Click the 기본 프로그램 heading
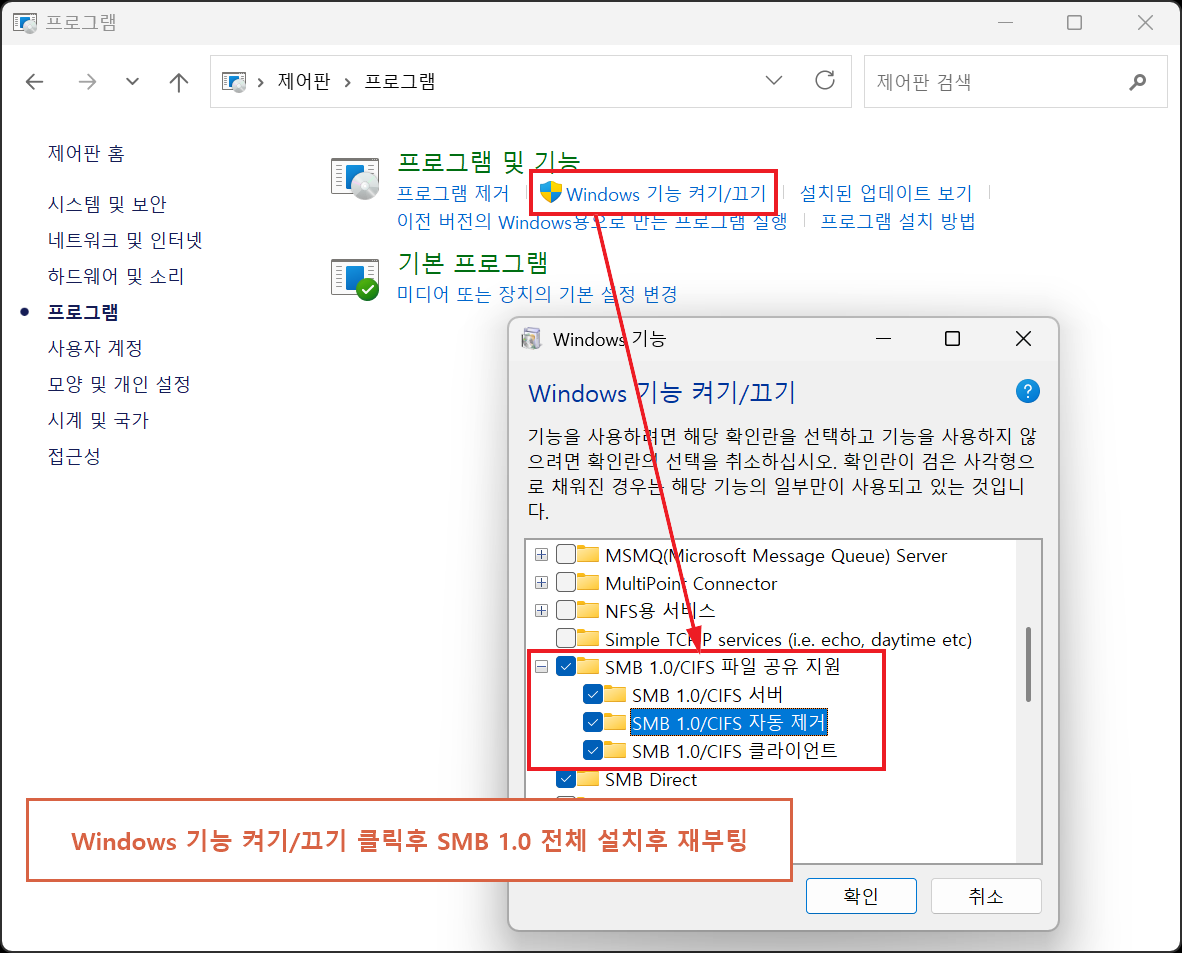 [473, 263]
